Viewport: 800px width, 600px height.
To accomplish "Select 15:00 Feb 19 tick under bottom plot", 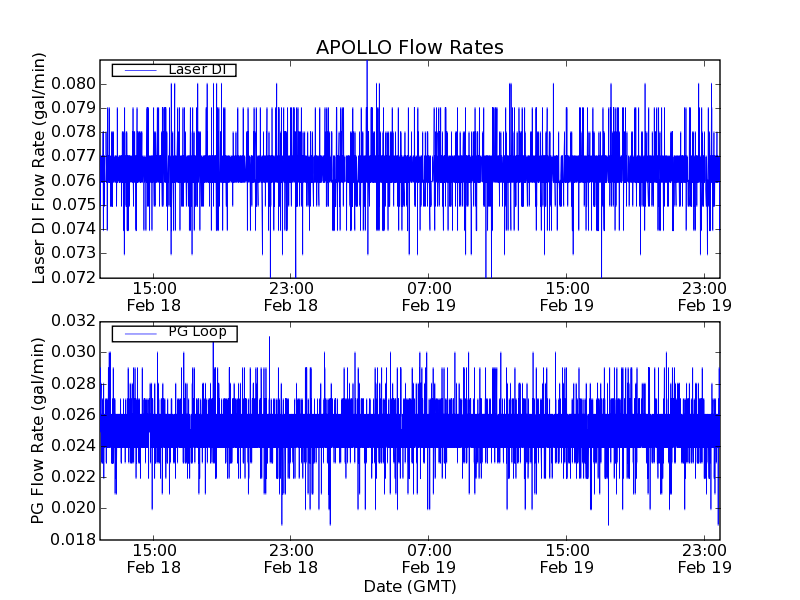I will 567,558.
